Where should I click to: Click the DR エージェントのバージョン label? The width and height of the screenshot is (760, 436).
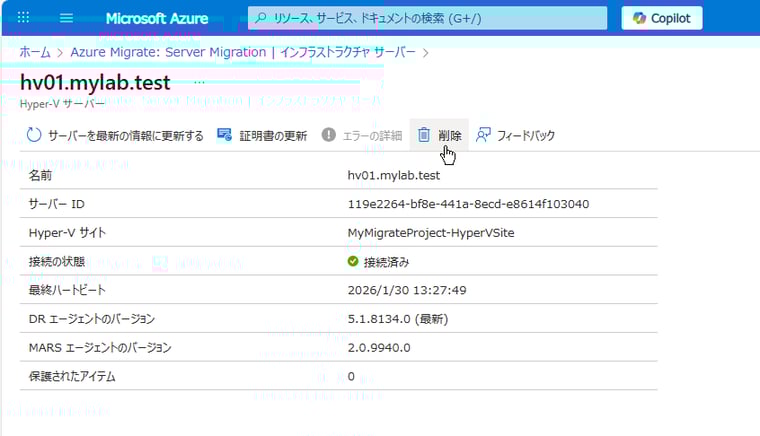[92, 319]
